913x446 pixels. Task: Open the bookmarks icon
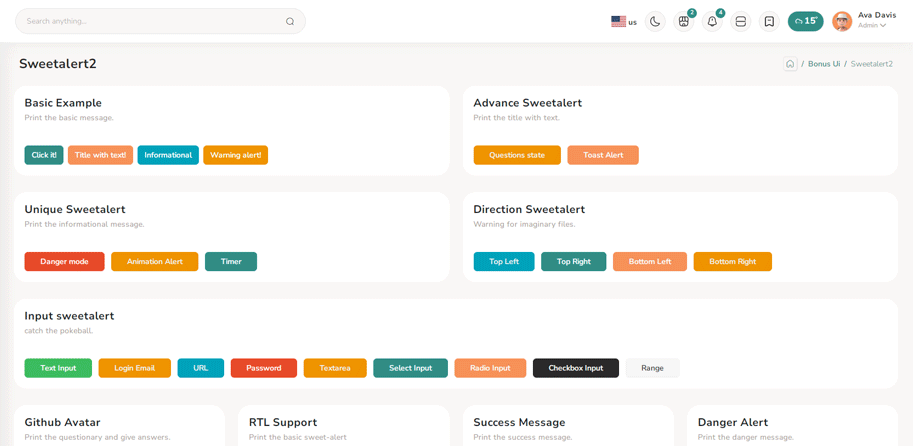(769, 21)
